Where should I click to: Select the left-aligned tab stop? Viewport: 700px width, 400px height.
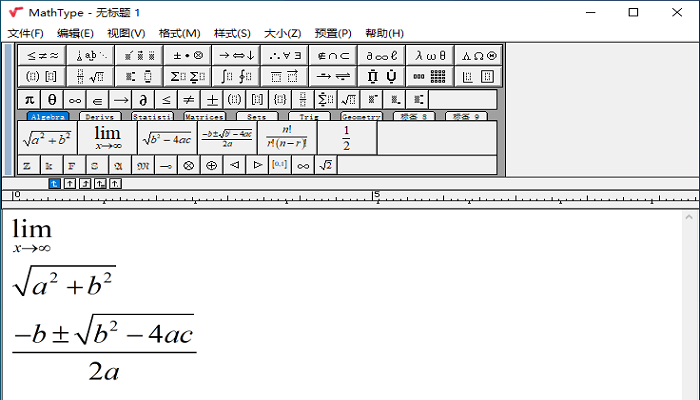click(x=54, y=183)
